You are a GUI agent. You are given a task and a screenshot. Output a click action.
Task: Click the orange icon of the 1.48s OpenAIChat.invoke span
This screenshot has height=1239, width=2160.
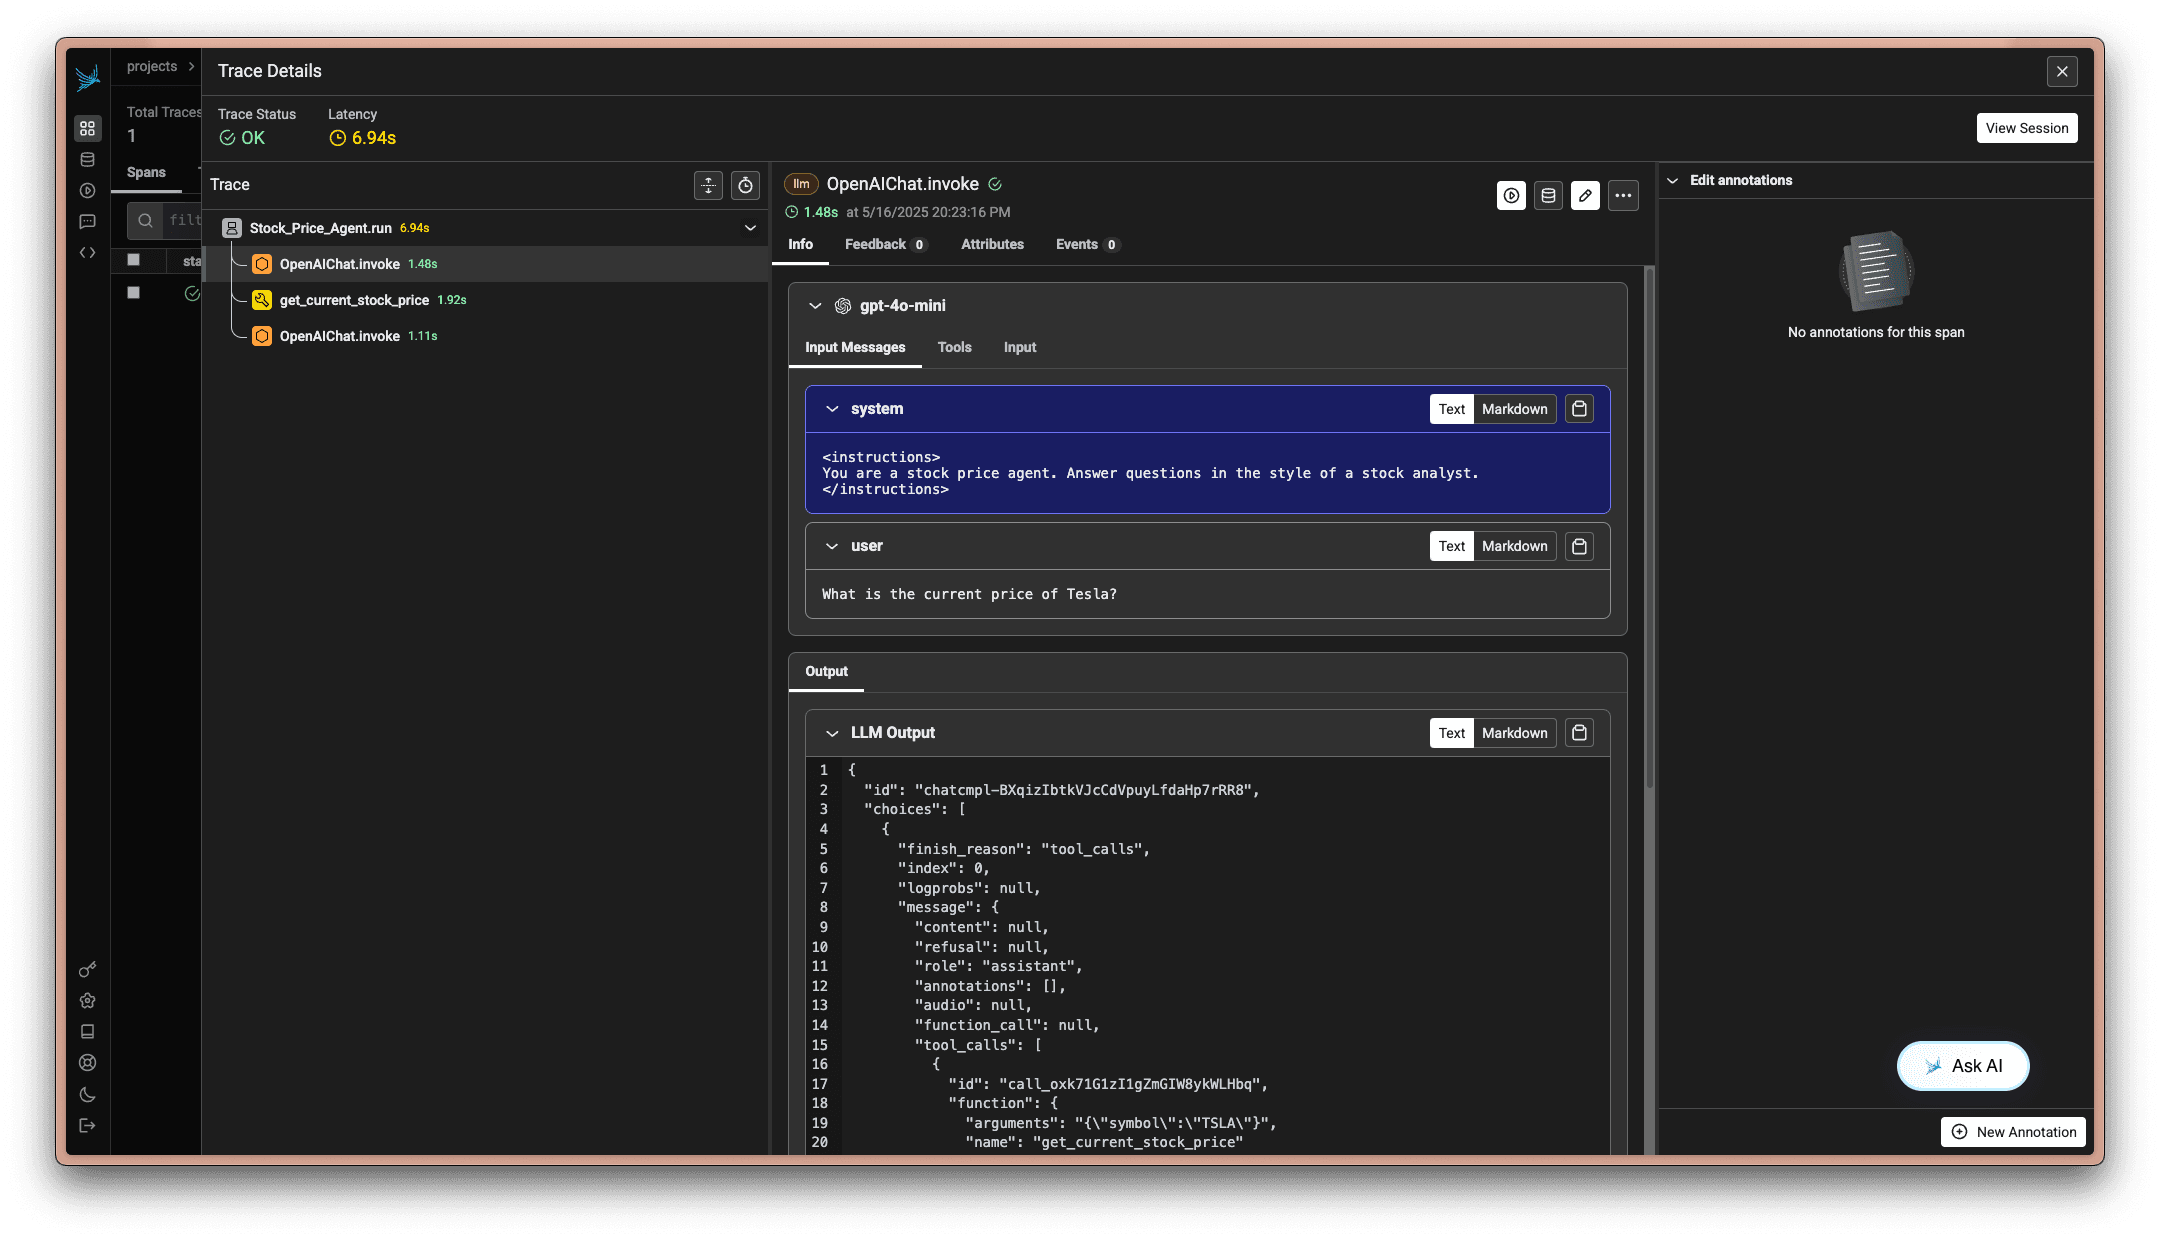(262, 264)
